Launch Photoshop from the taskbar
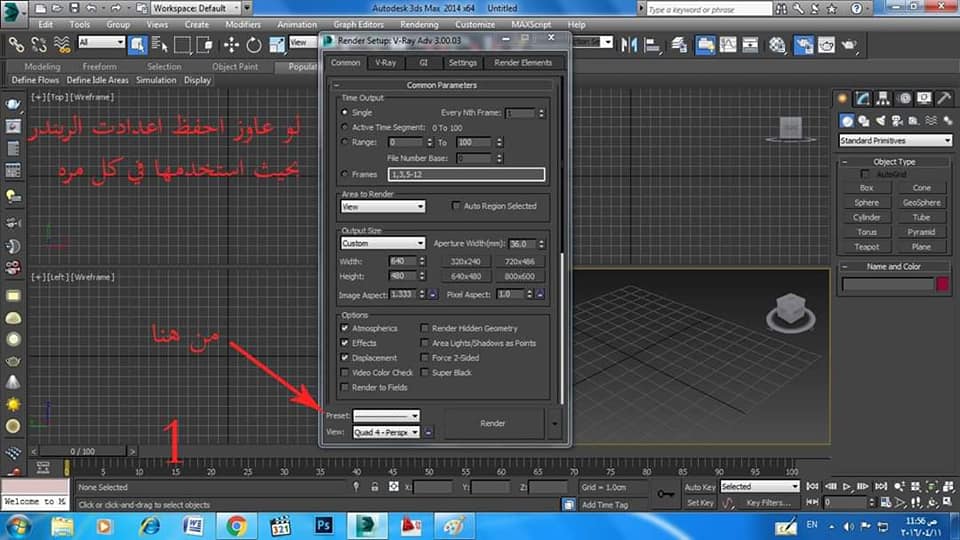Screen dimensions: 960x540 [323, 525]
